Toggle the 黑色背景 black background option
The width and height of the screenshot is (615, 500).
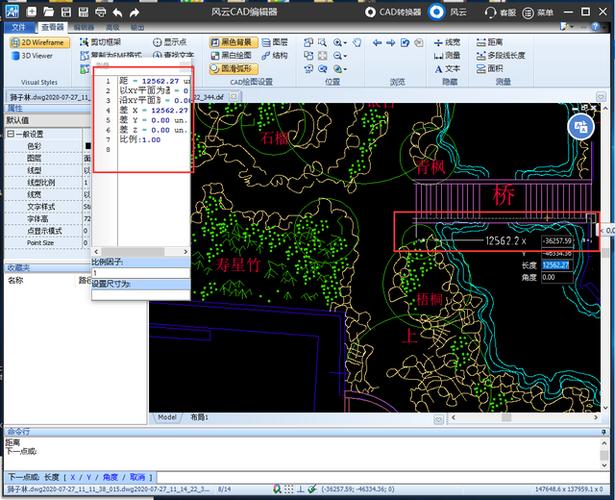234,43
